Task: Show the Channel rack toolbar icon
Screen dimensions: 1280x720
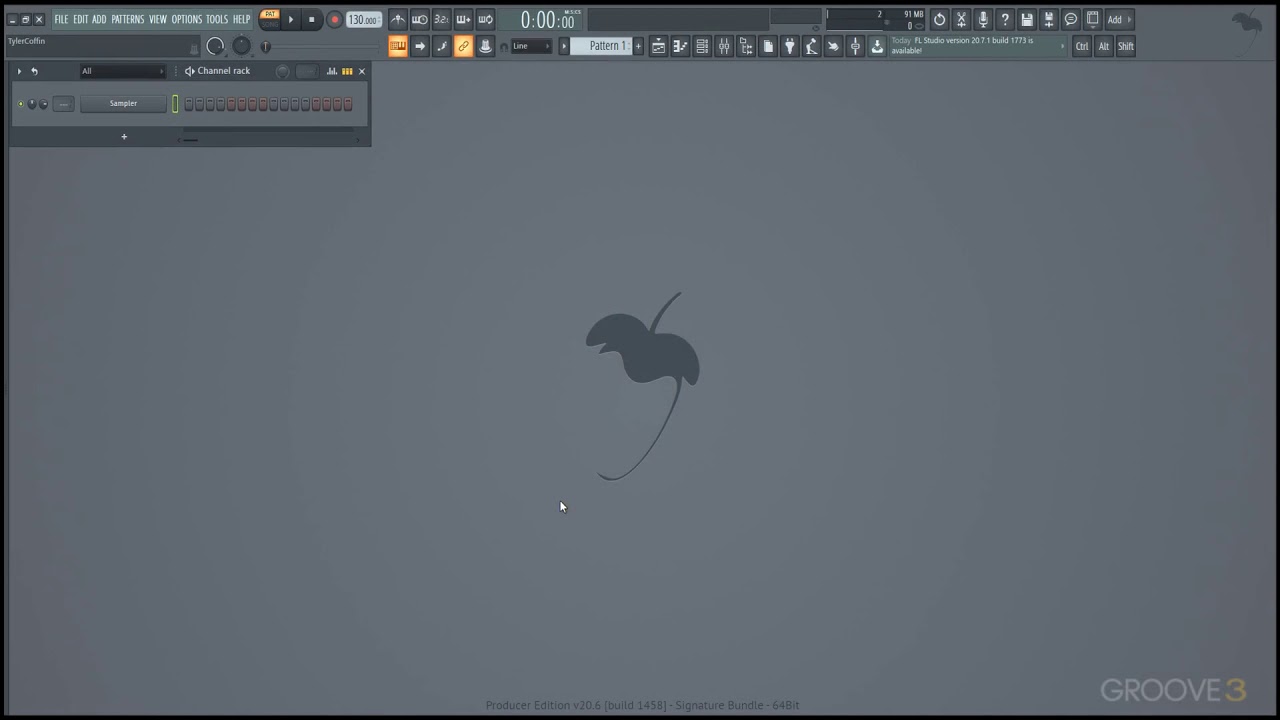Action: [702, 46]
